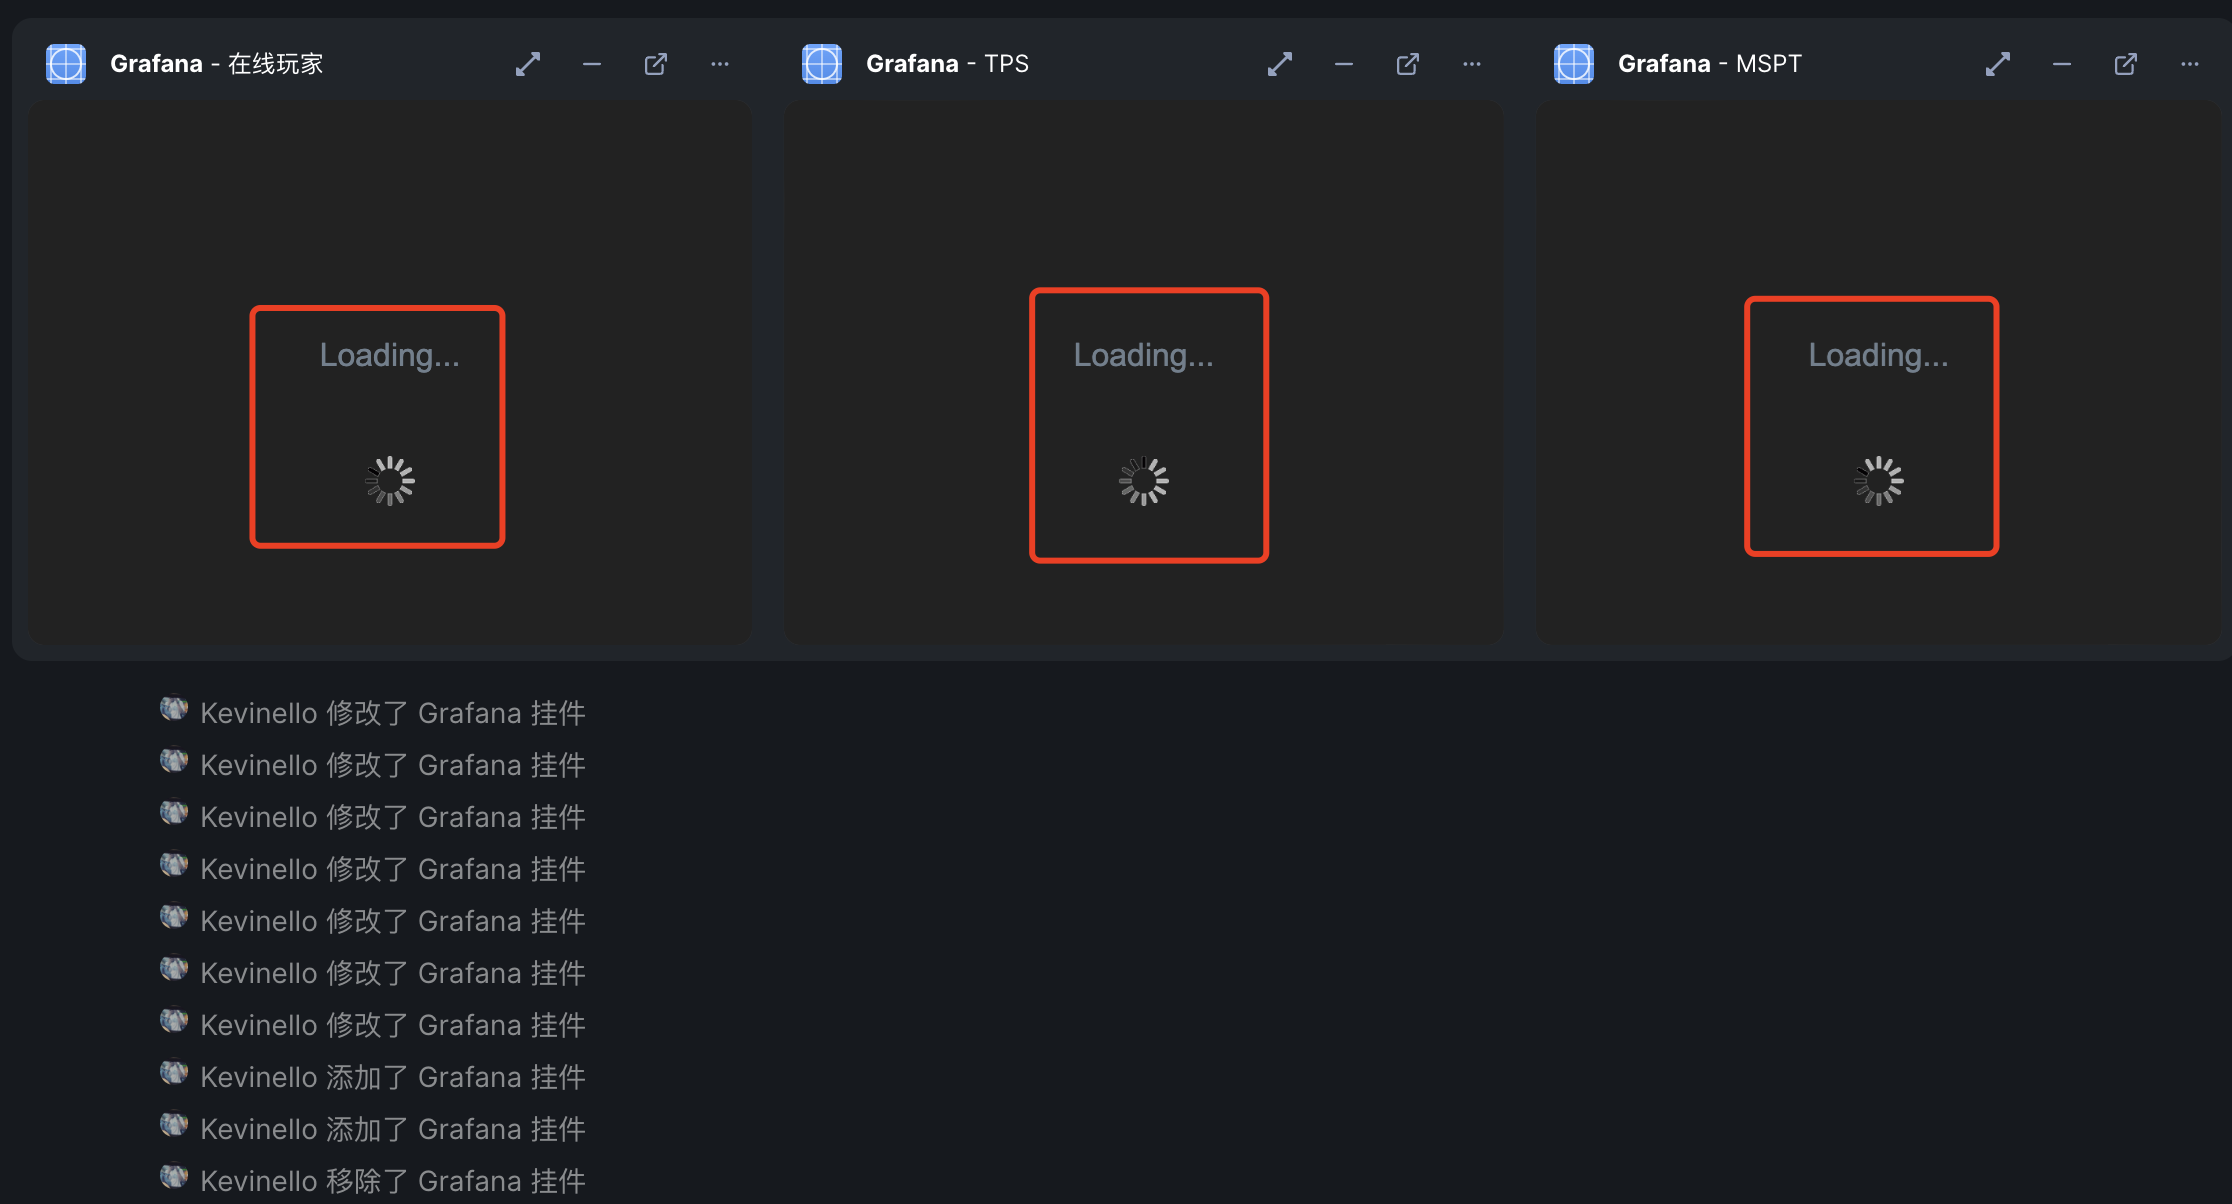Click the "Grafana - MSPT" widget title
Image resolution: width=2232 pixels, height=1204 pixels.
1710,64
